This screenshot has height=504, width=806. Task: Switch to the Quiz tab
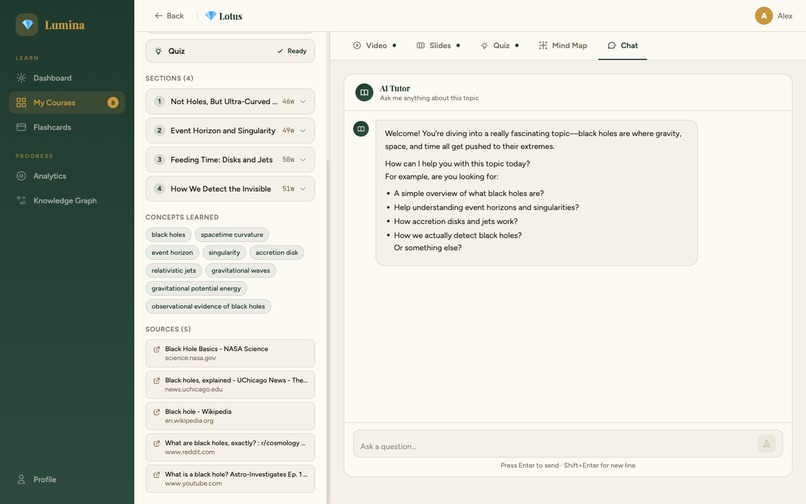click(x=500, y=45)
